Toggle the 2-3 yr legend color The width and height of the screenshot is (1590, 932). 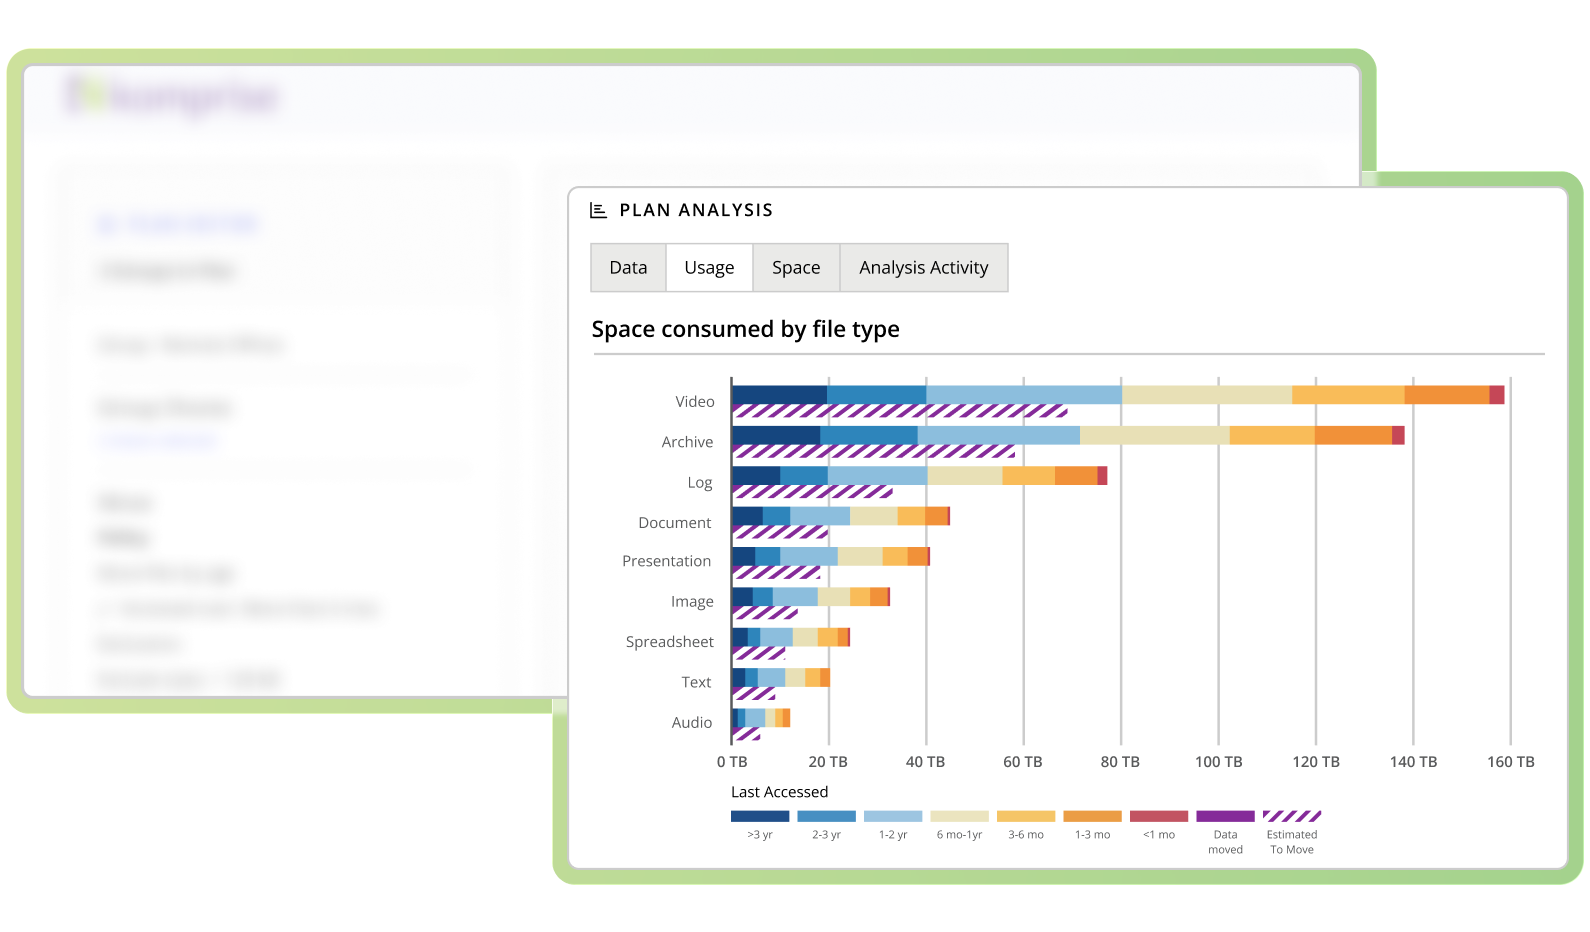826,816
